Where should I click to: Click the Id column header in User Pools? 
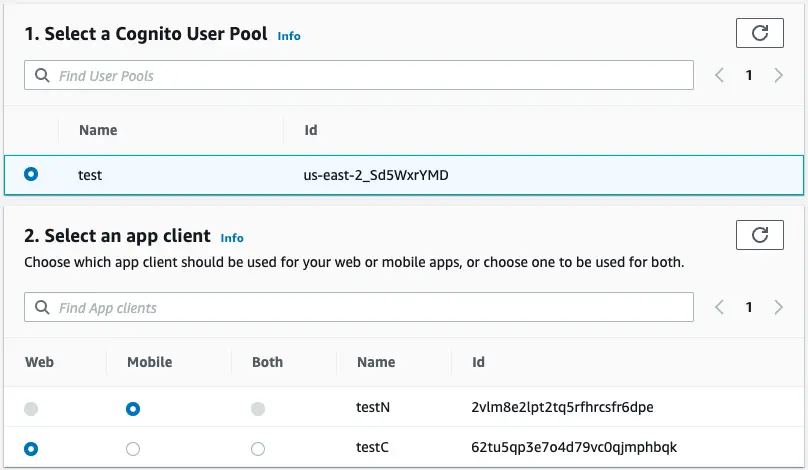coord(310,130)
